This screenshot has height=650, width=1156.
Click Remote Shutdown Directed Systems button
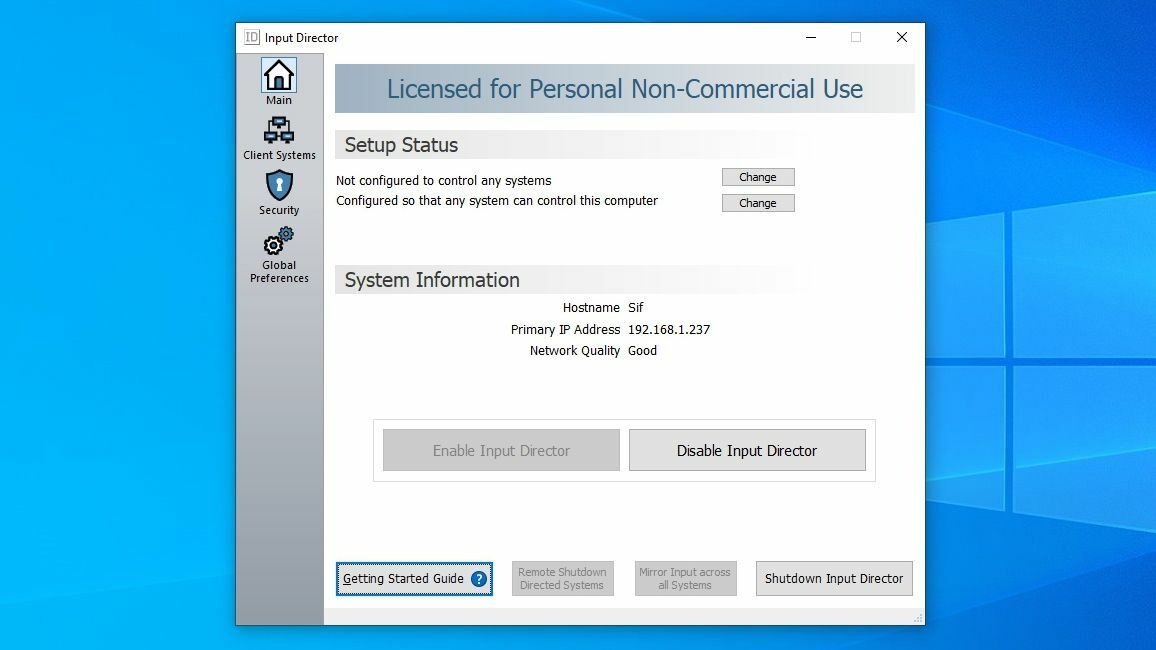[x=562, y=579]
